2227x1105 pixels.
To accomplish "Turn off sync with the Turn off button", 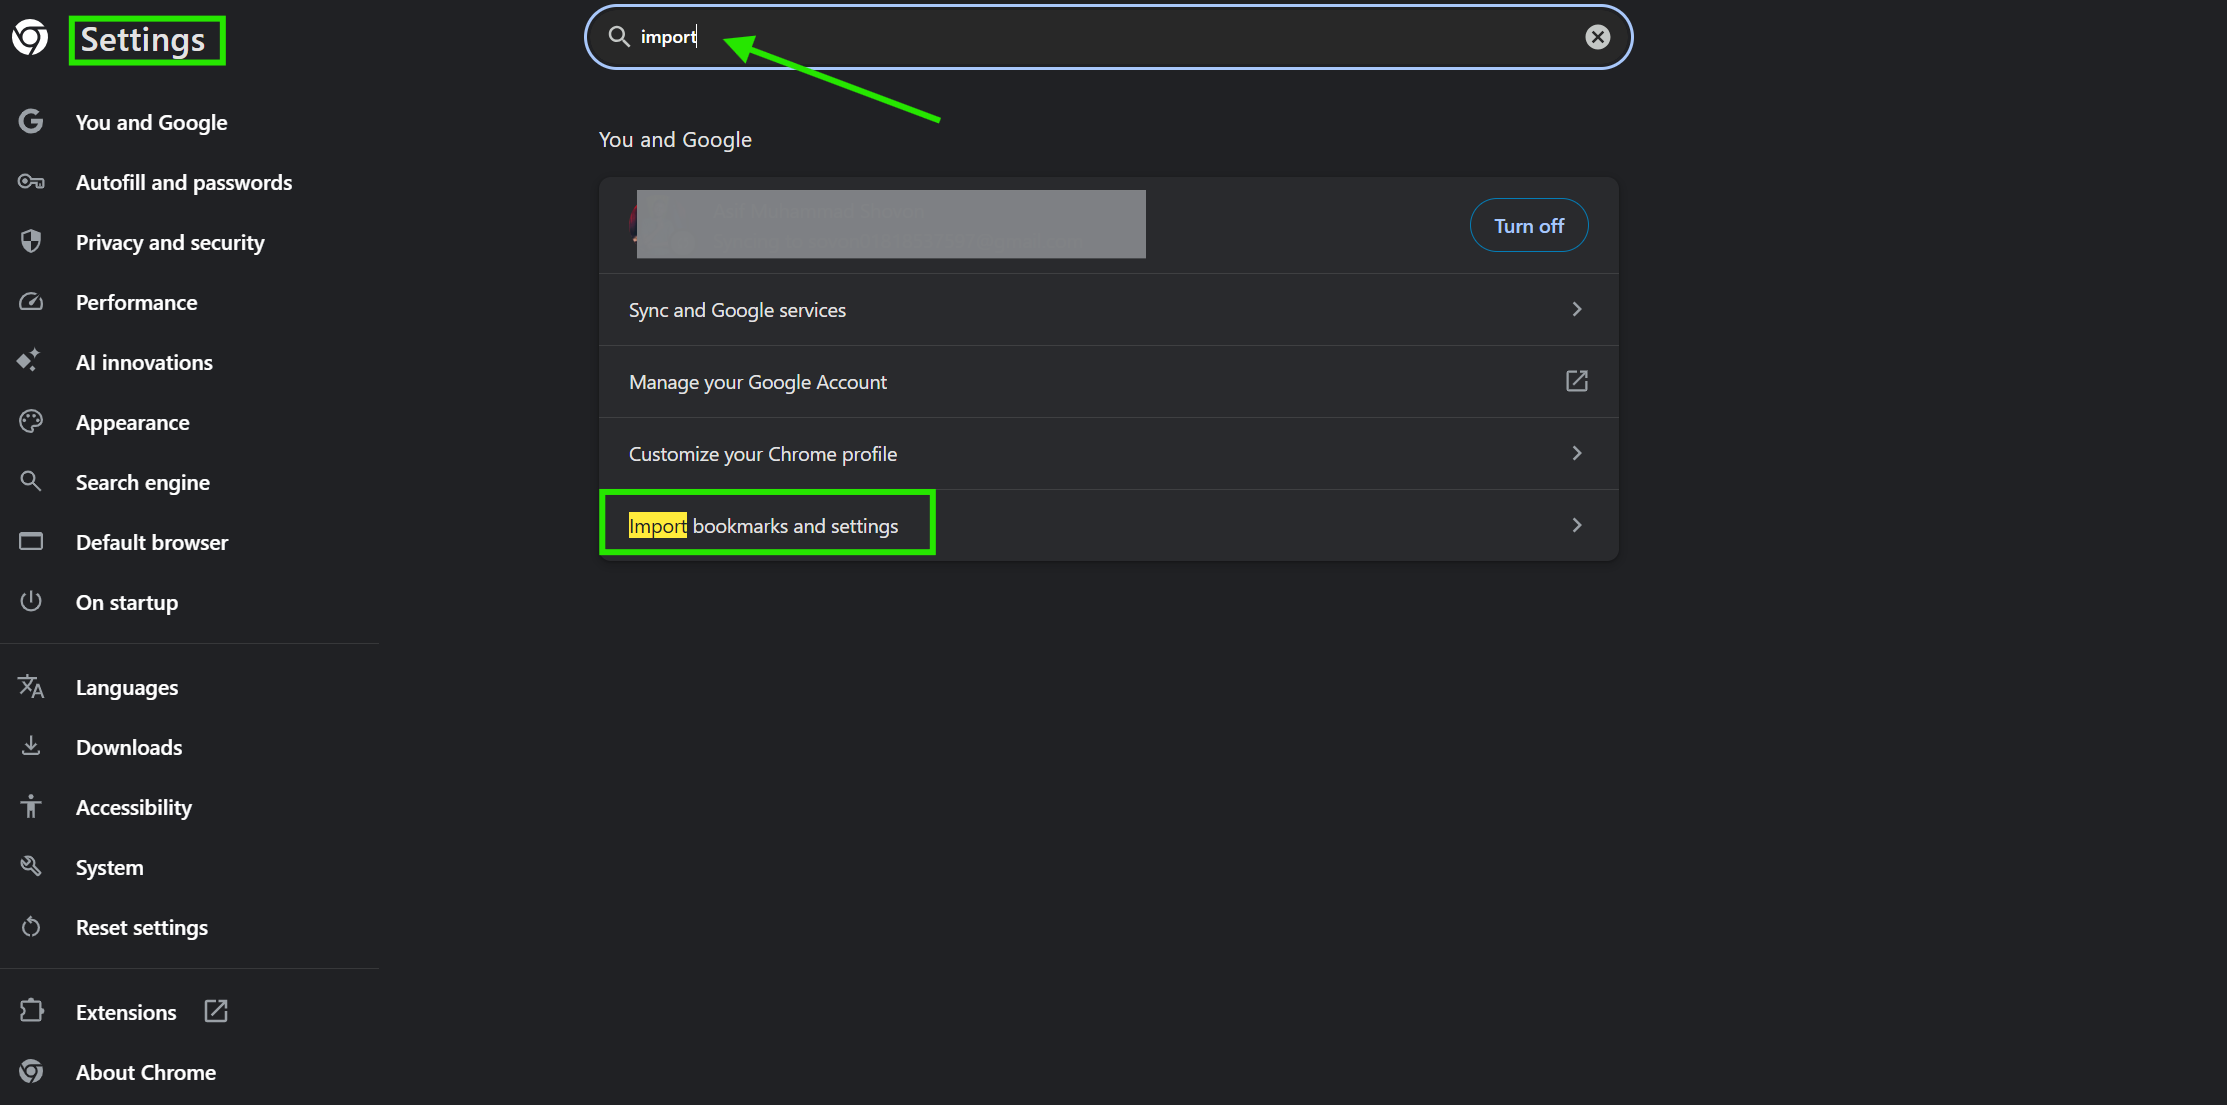I will 1528,226.
